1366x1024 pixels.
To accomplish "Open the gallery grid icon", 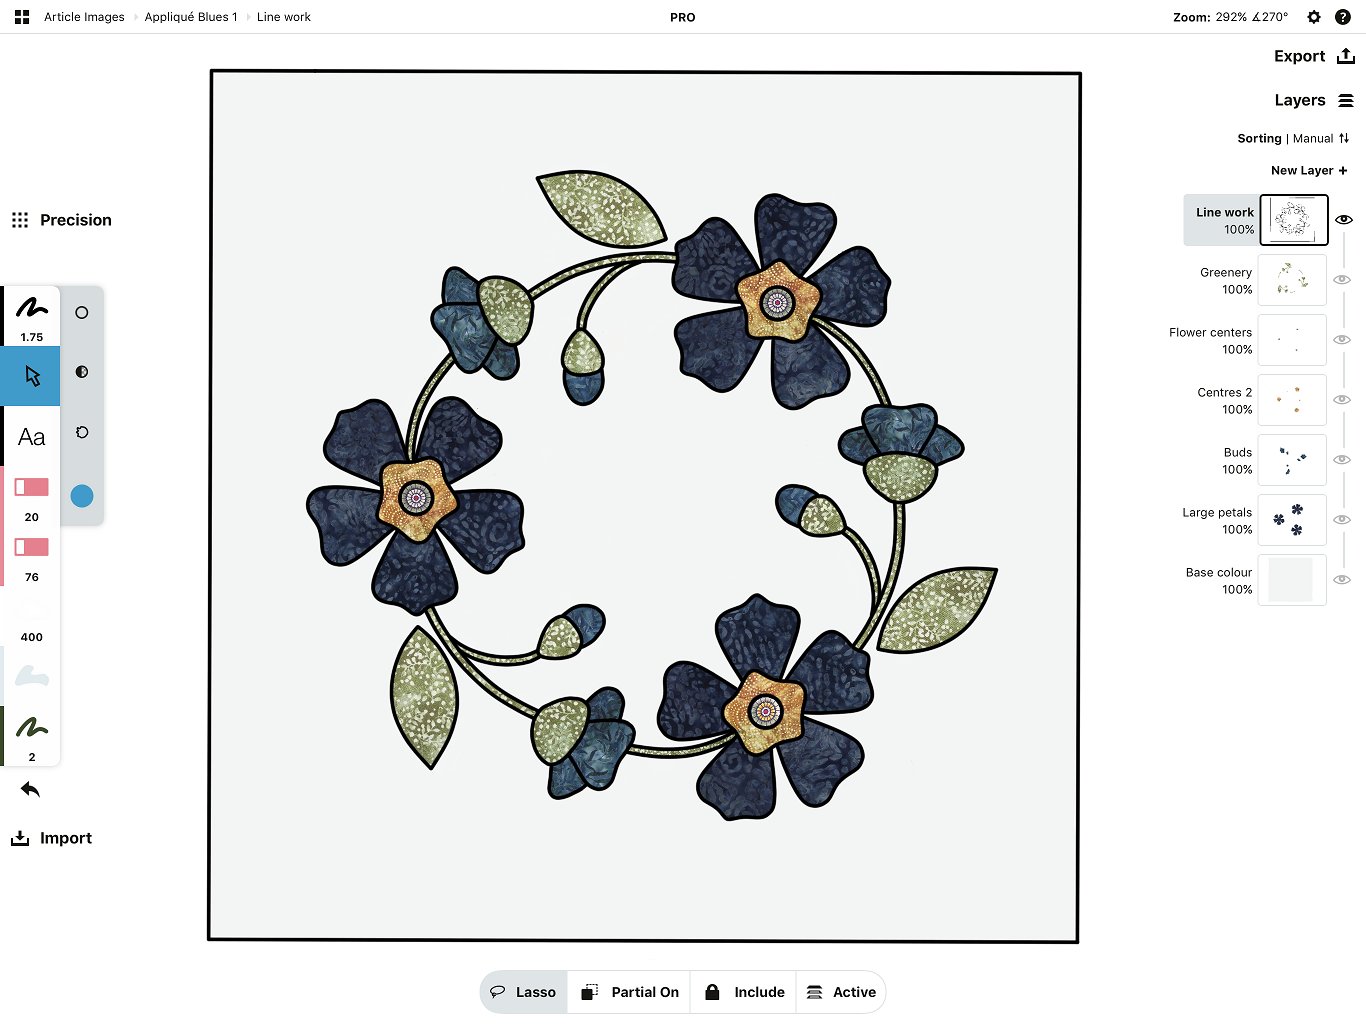I will pos(22,17).
